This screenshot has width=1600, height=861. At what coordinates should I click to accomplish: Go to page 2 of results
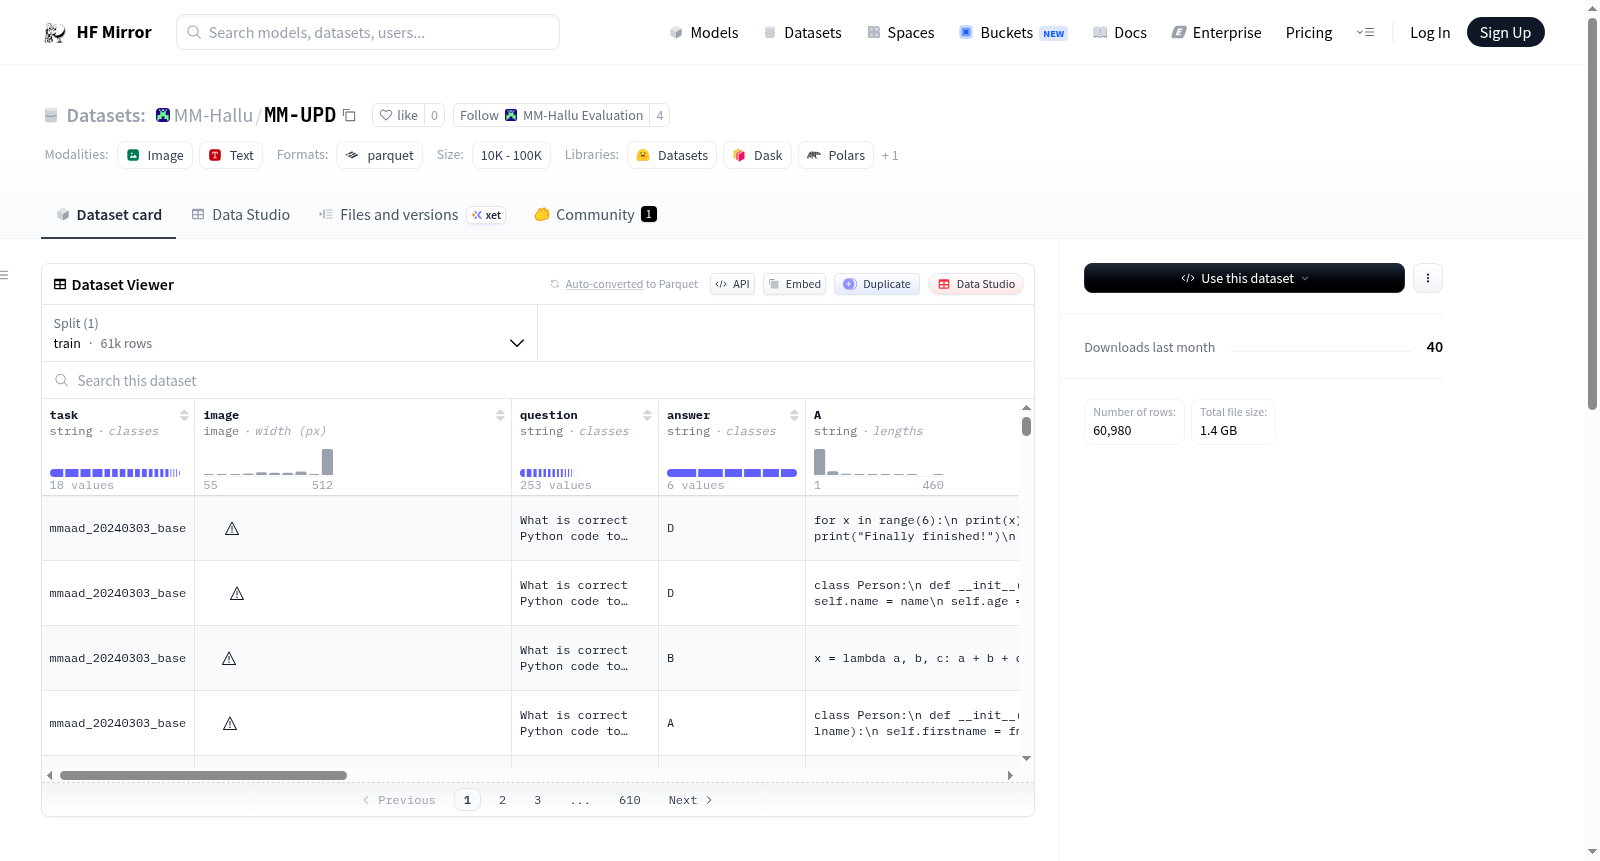click(x=502, y=800)
